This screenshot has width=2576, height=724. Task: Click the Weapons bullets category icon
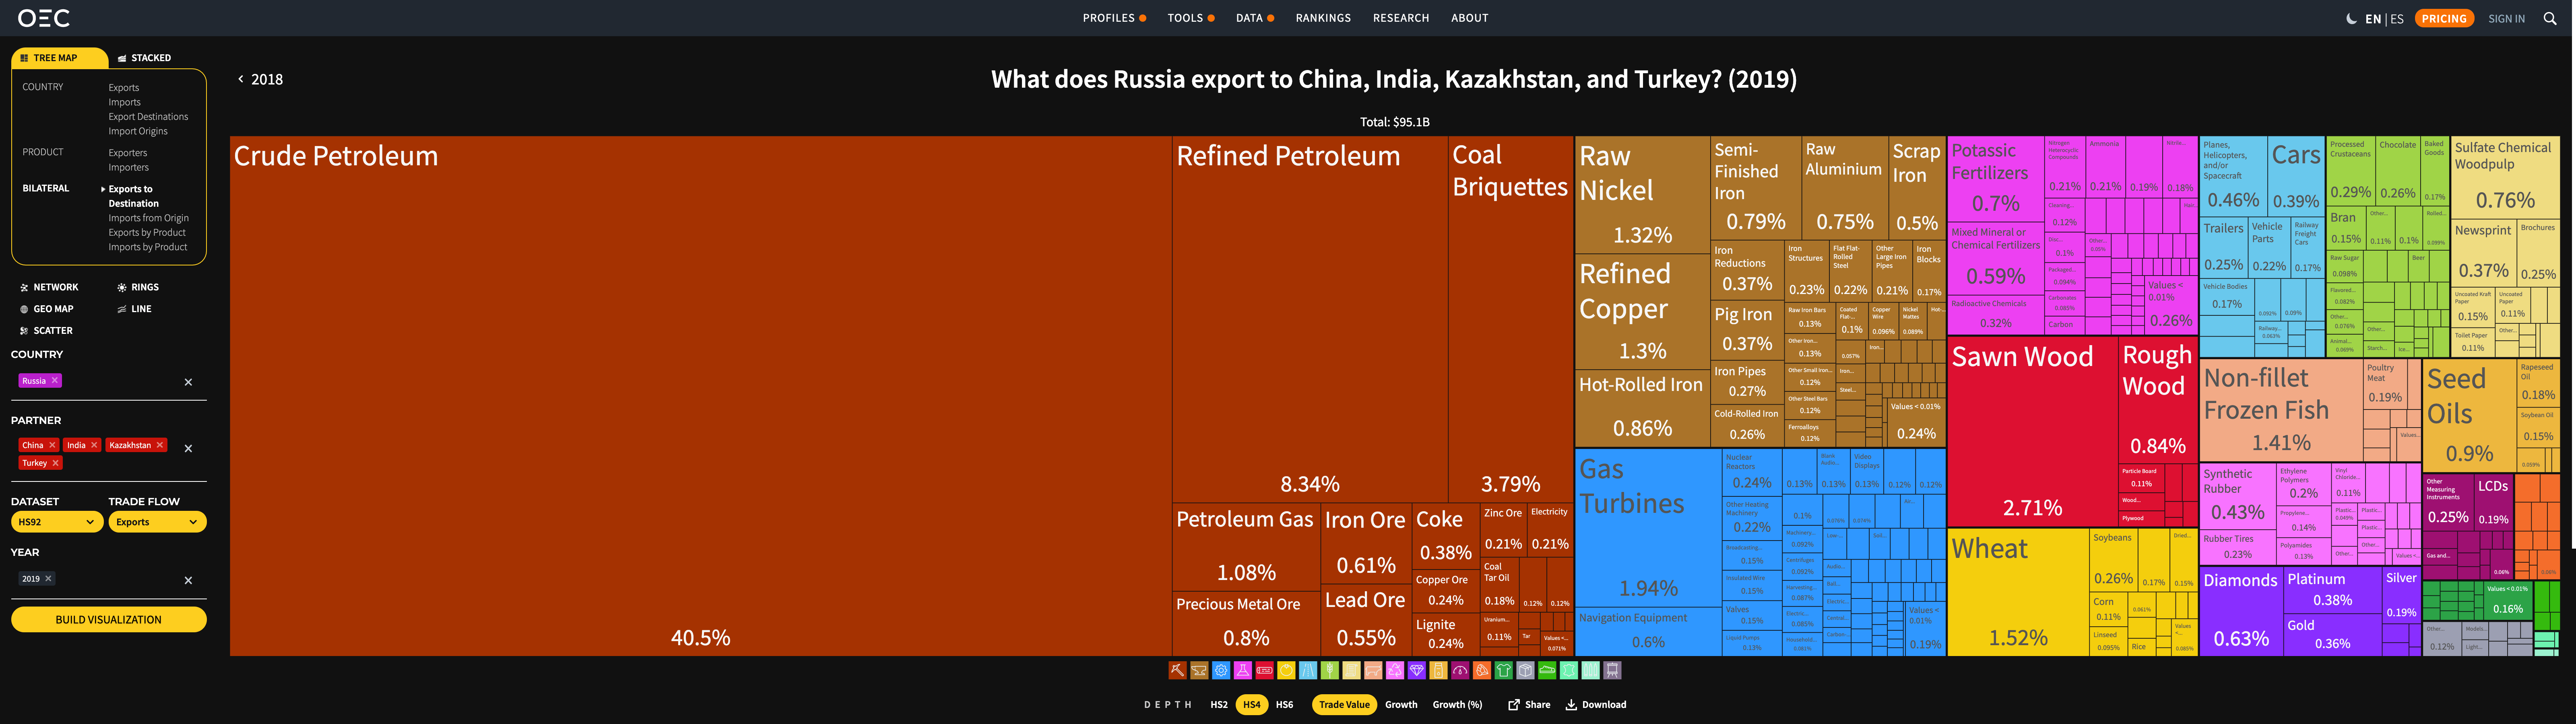coord(1591,671)
